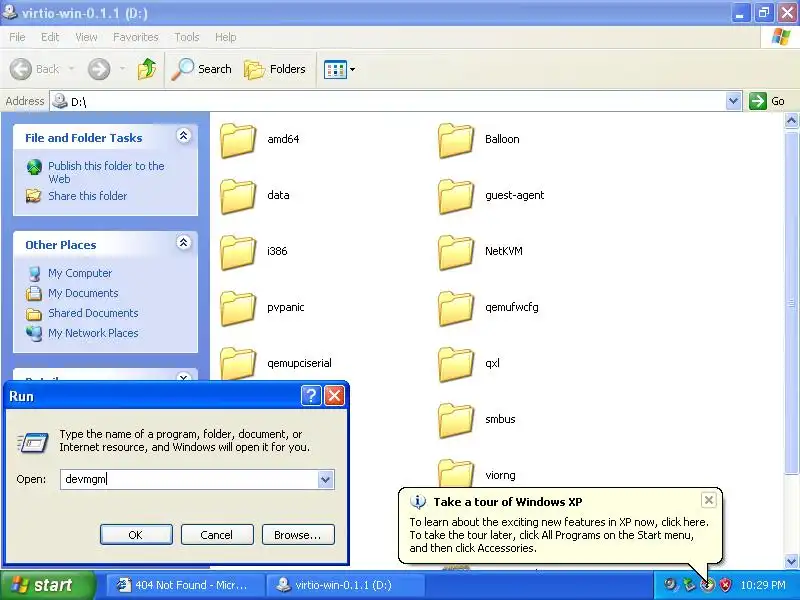Click the leftmost system tray icon

[x=670, y=585]
